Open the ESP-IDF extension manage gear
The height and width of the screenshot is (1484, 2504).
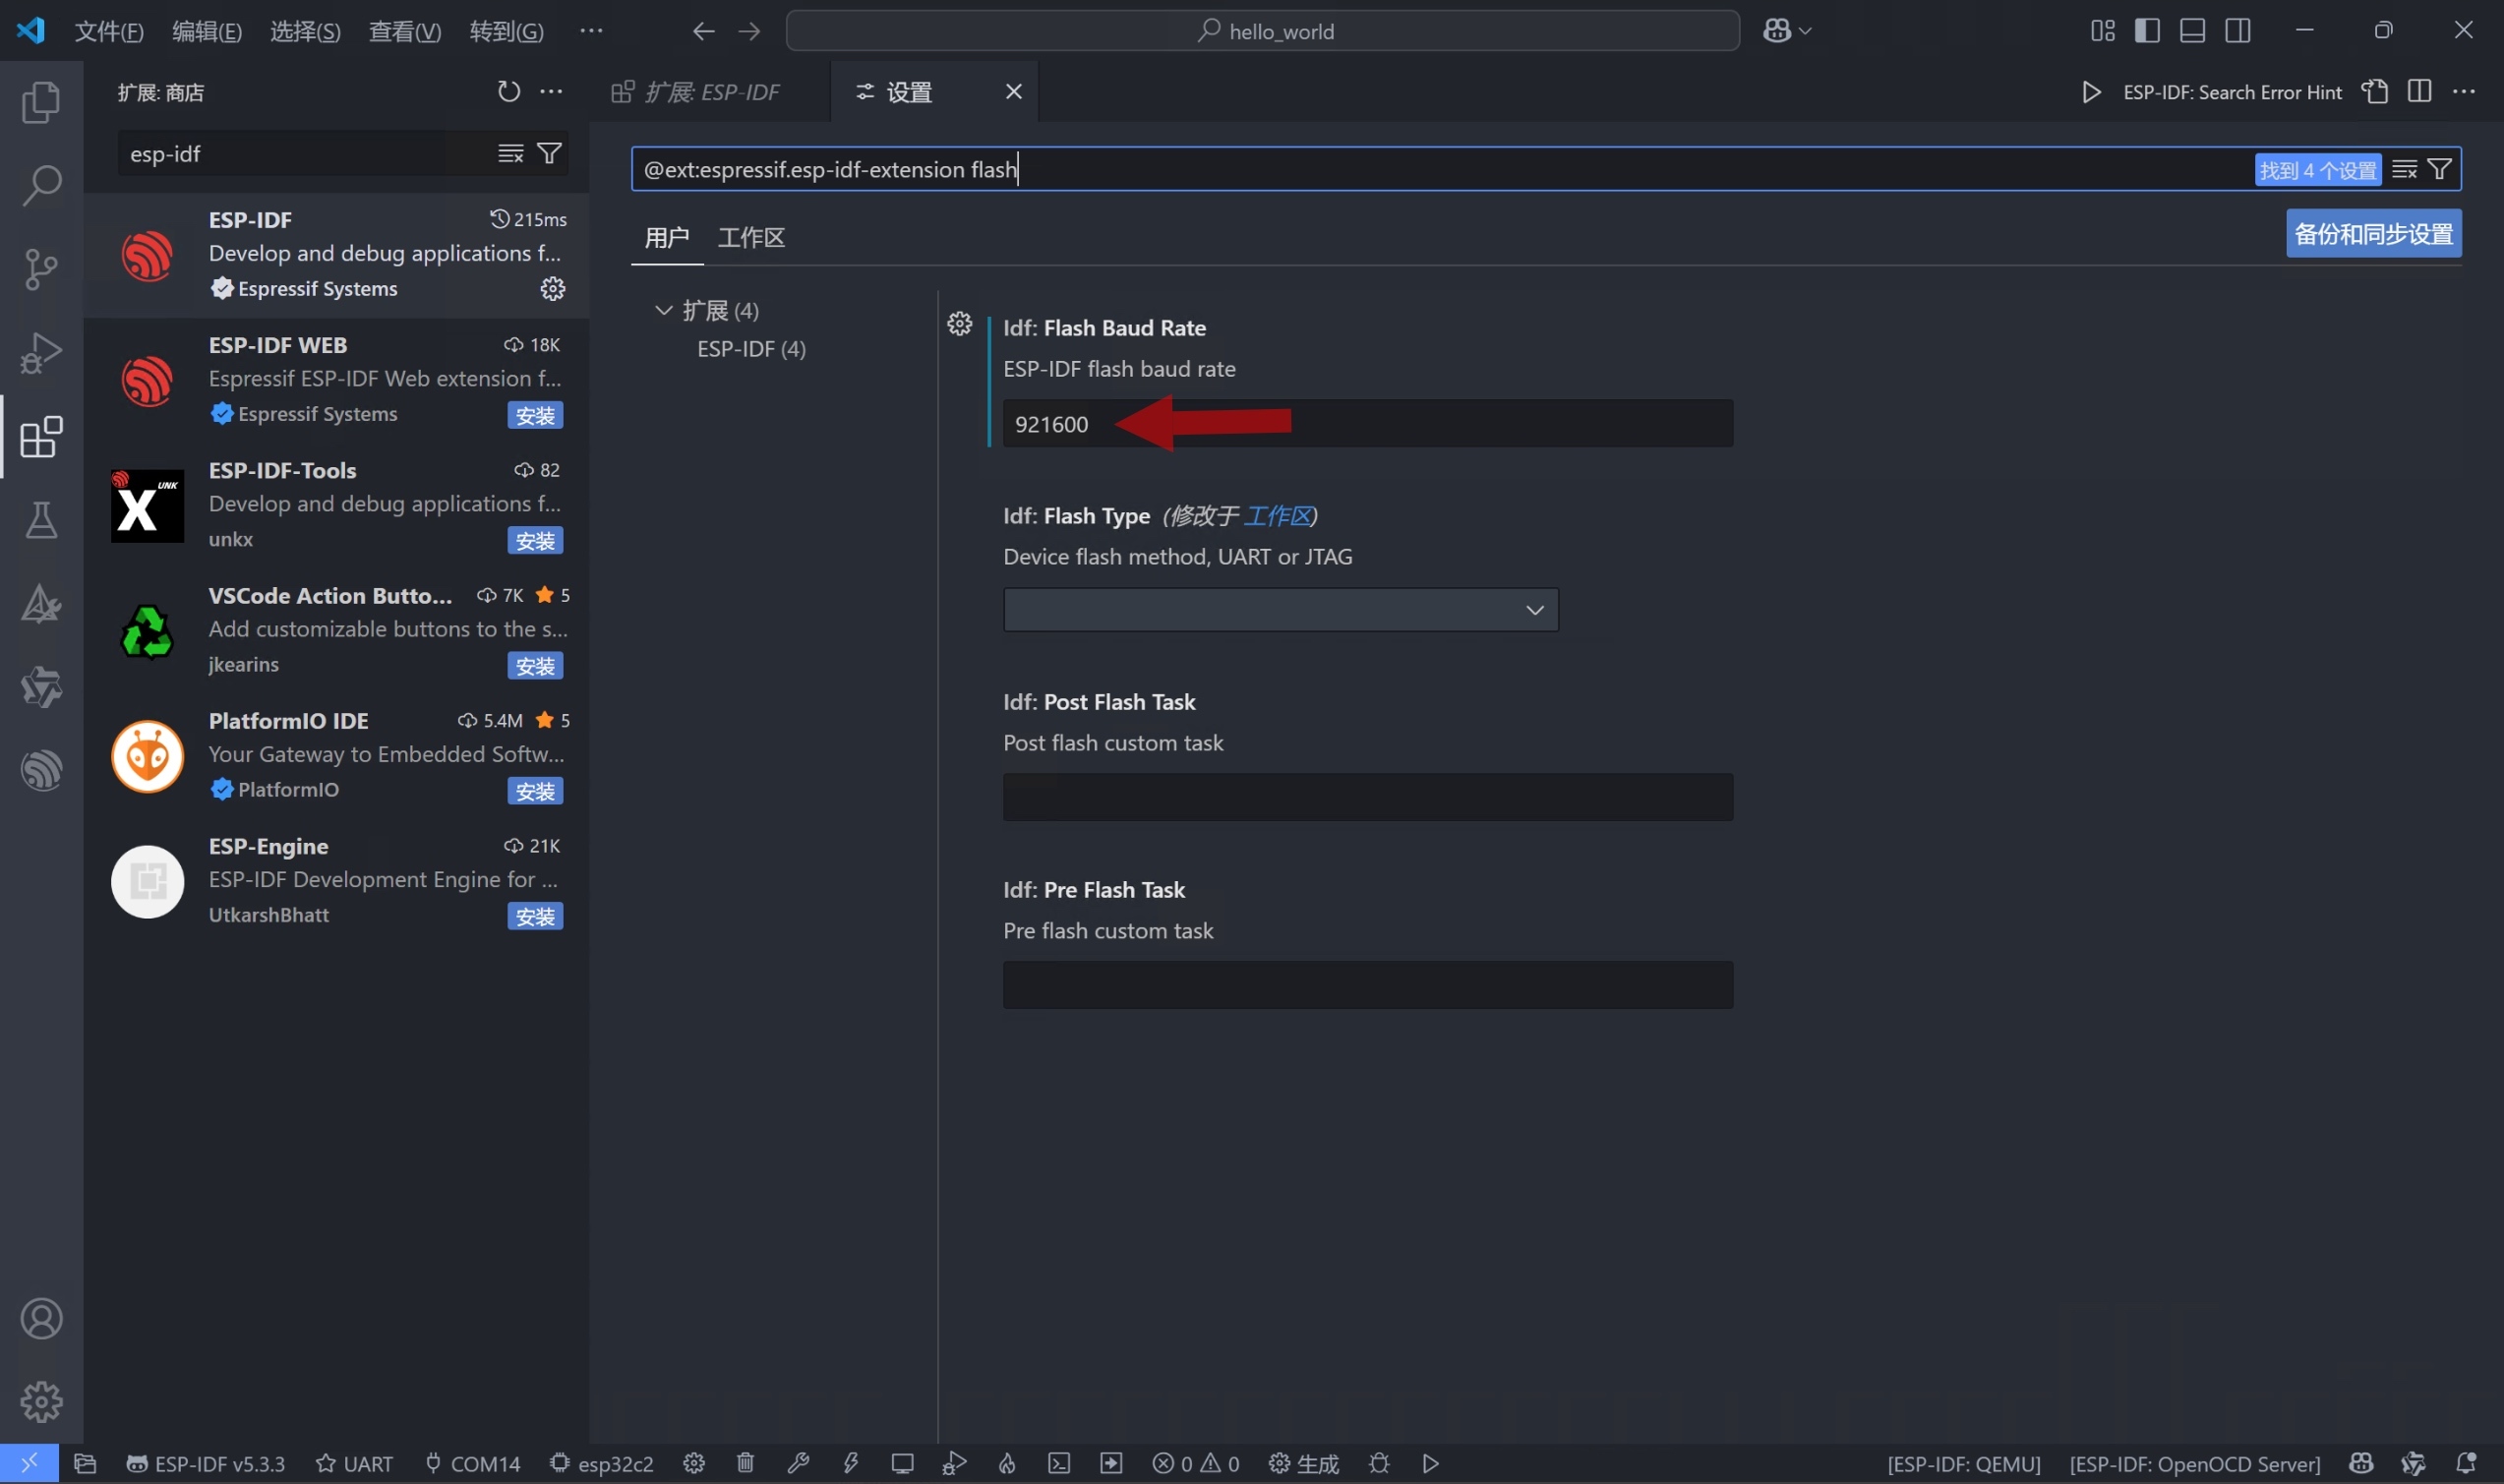(x=552, y=289)
